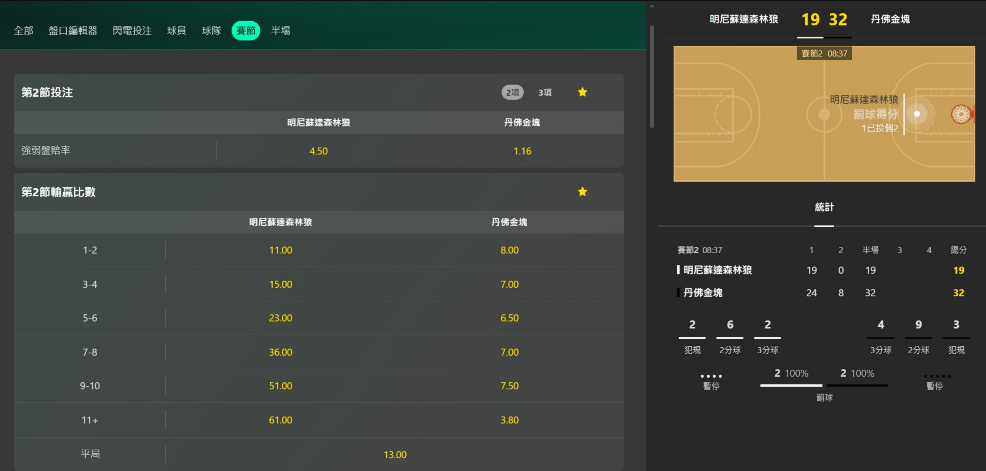Click the 明尼蘇達森林狼 row in stats table

point(822,270)
